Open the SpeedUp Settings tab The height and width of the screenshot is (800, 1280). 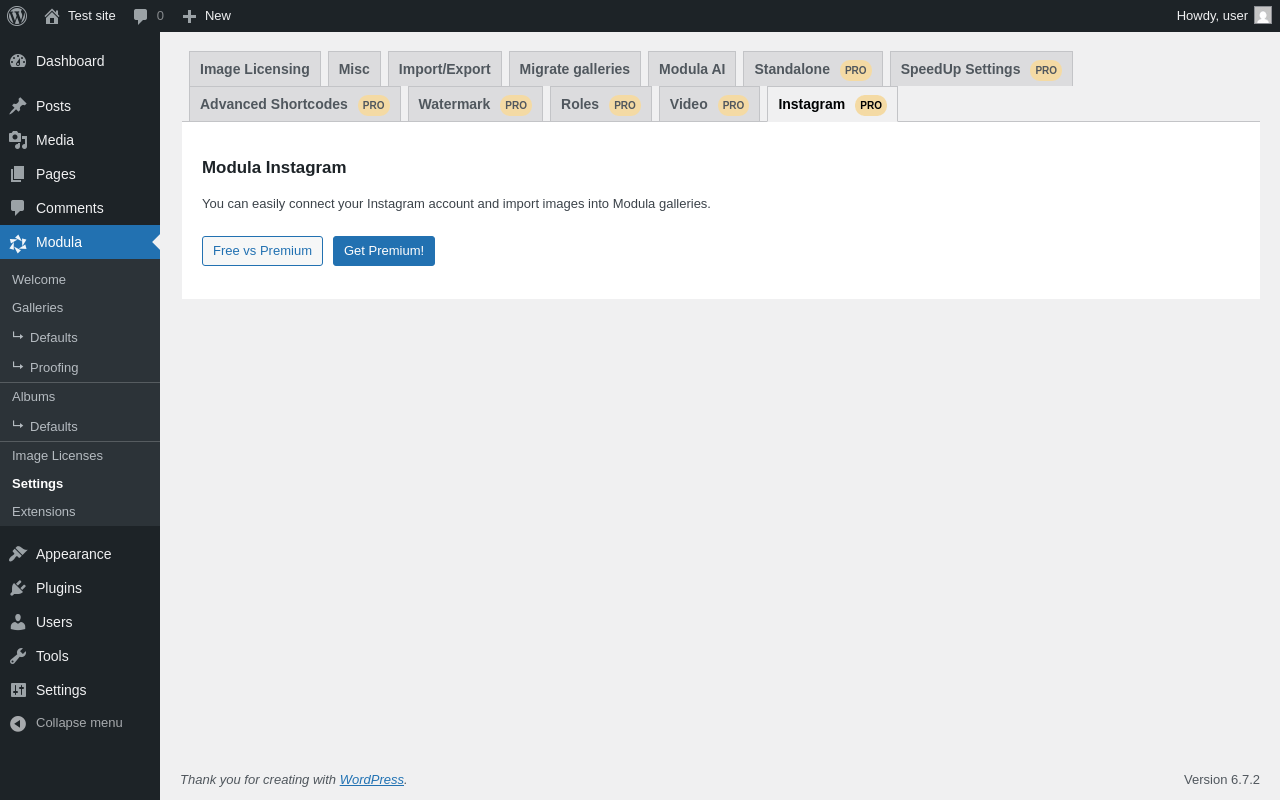click(981, 69)
